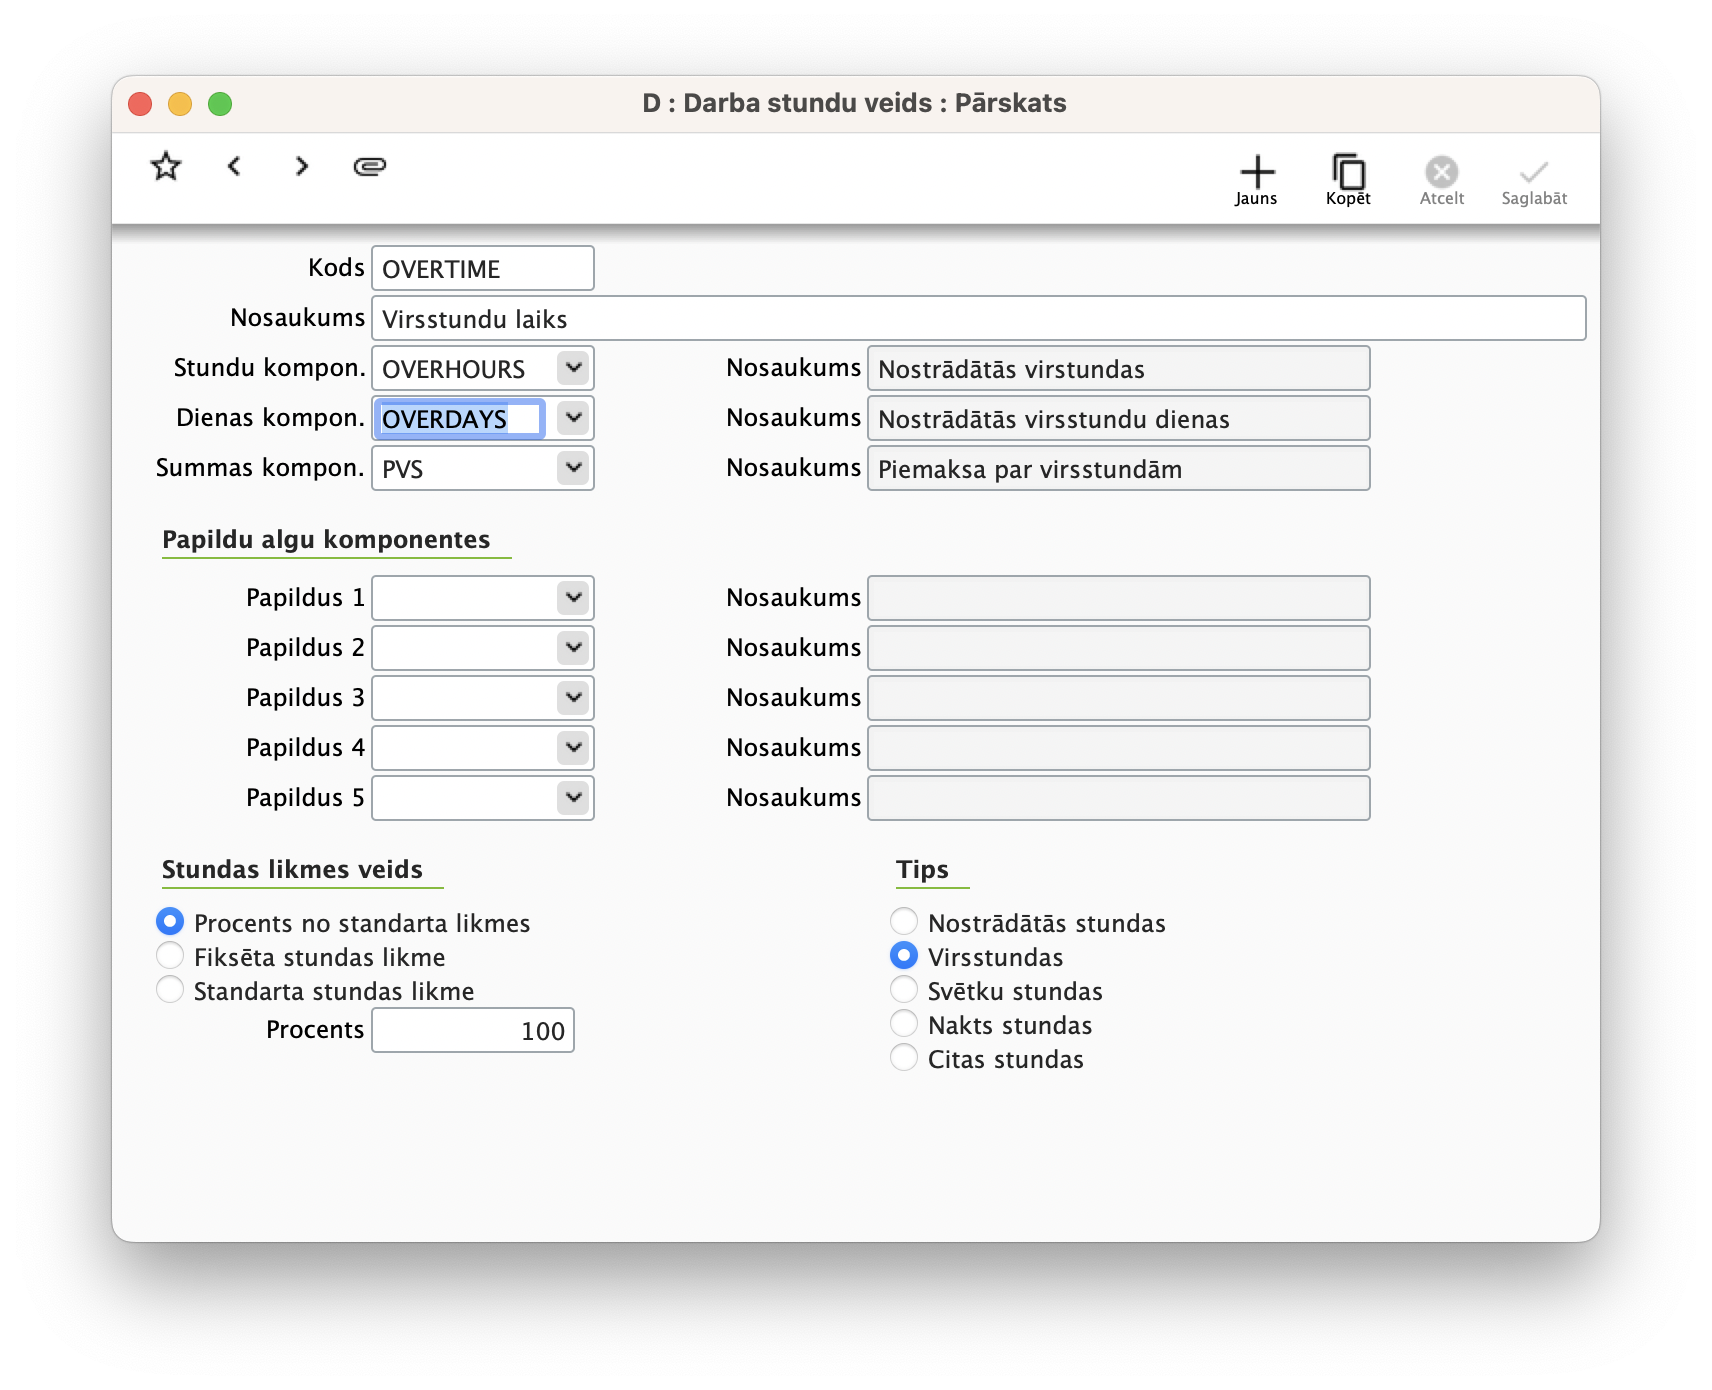Screen dimensions: 1712x1390
Task: Expand Papildus 2 dropdown
Action: (x=574, y=648)
